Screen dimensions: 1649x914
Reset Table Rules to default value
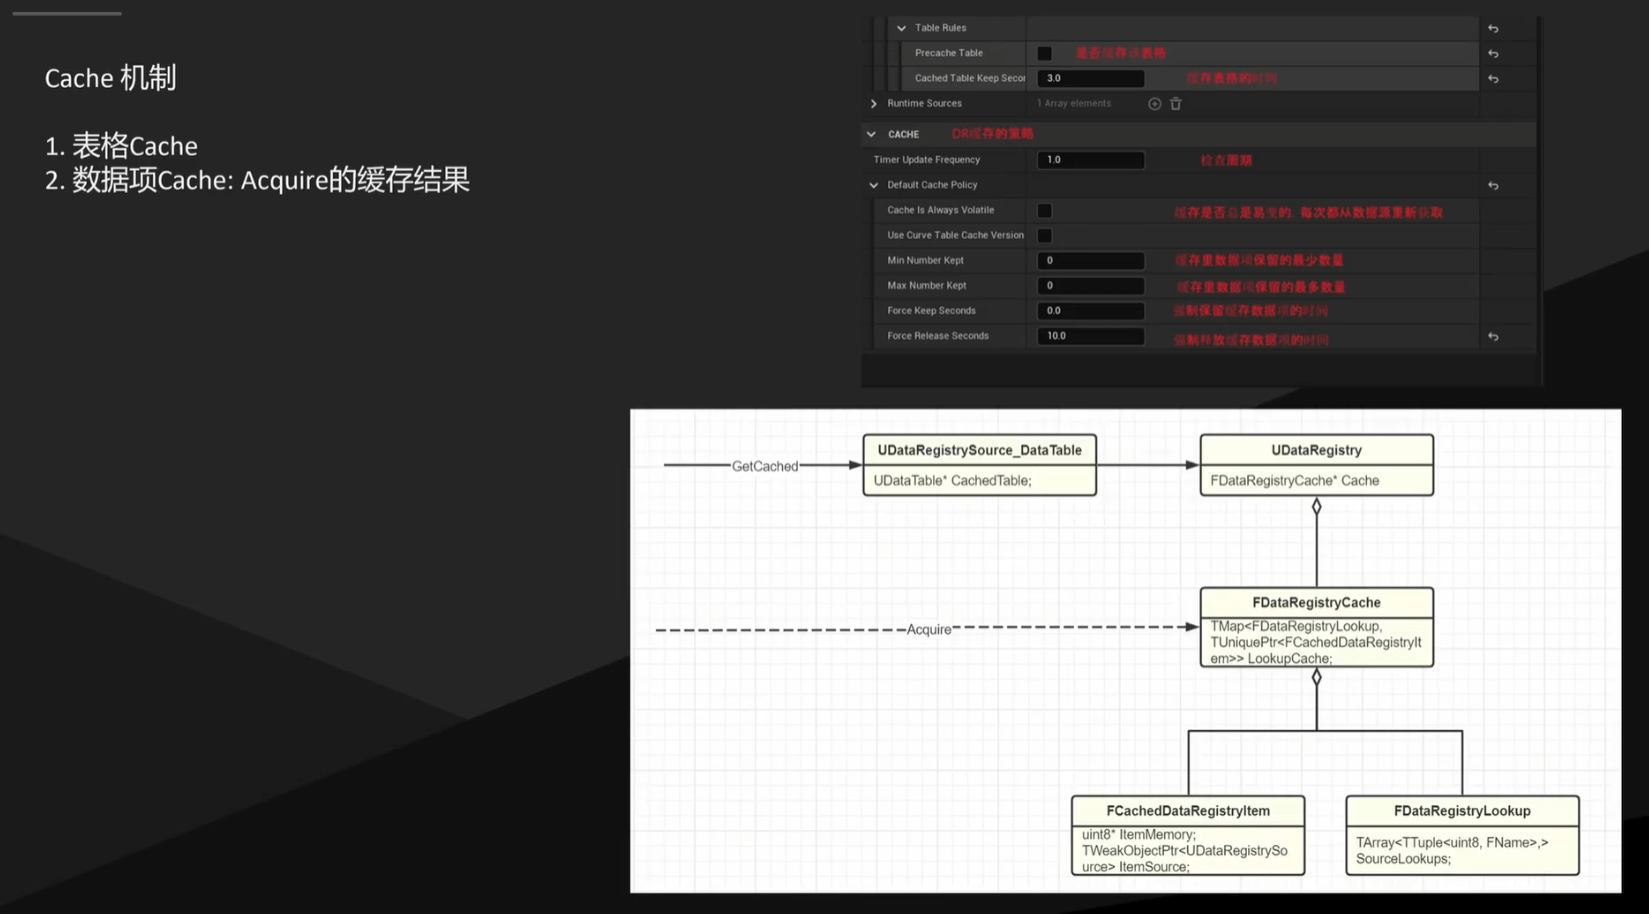point(1493,29)
